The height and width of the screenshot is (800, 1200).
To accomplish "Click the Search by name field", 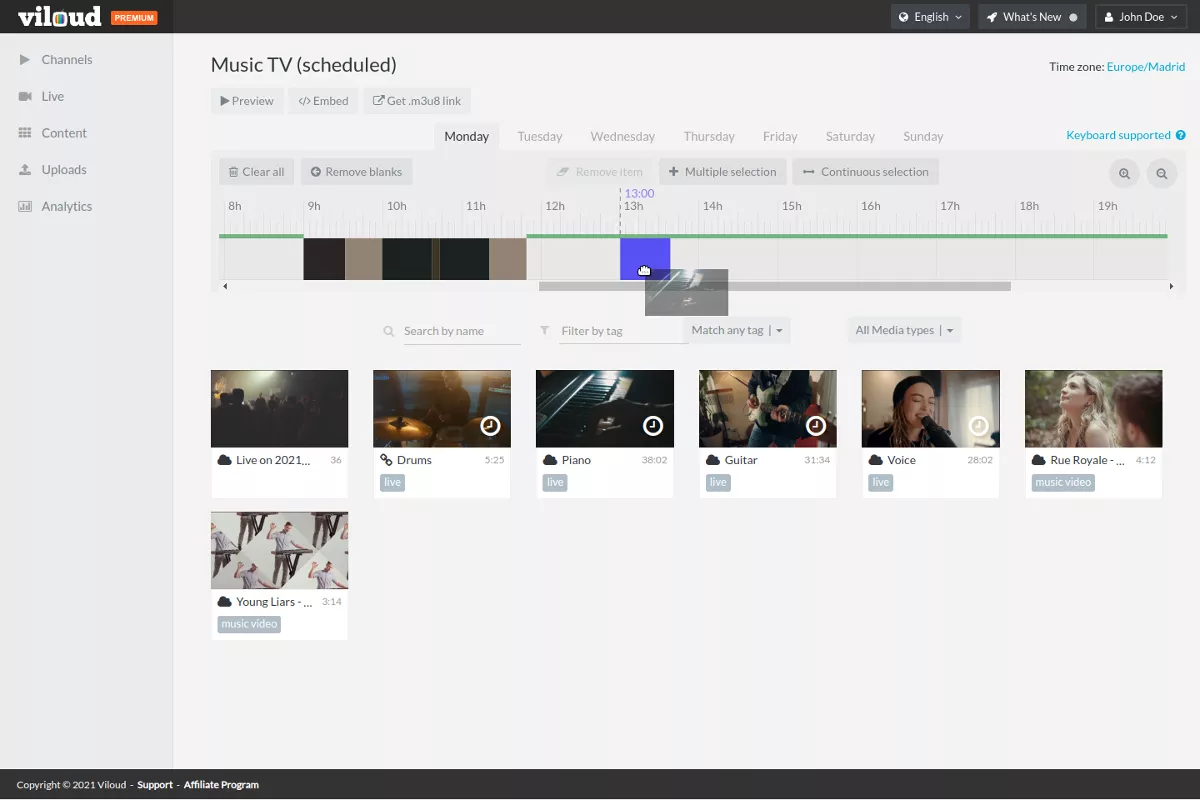I will (461, 331).
